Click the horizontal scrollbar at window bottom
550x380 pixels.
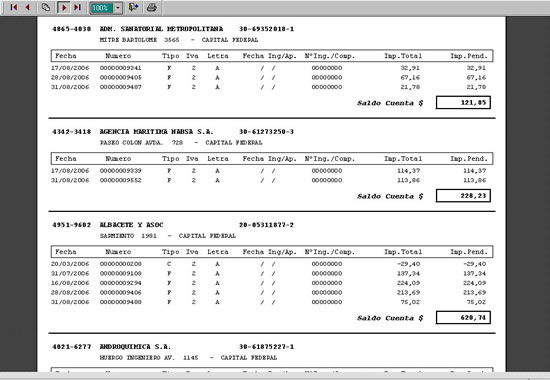pyautogui.click(x=275, y=376)
